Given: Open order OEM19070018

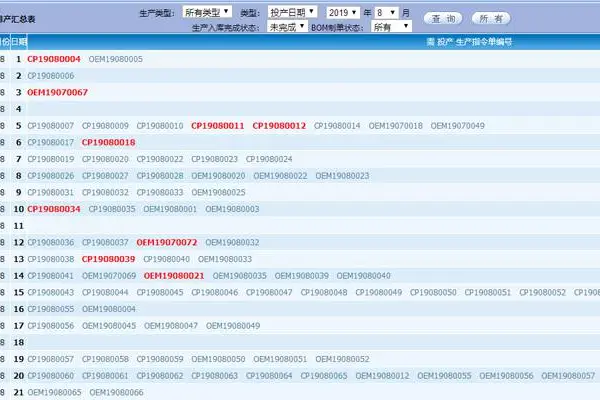Looking at the screenshot, I should [396, 126].
